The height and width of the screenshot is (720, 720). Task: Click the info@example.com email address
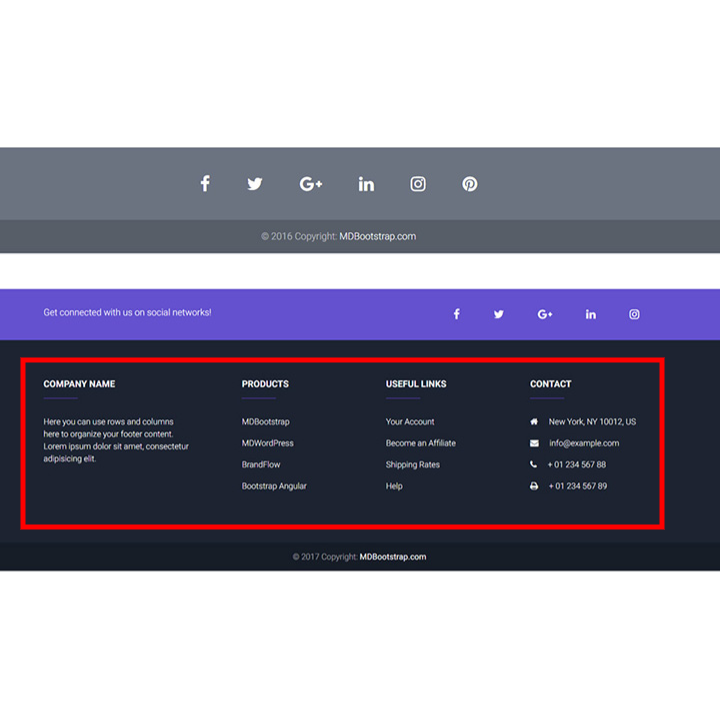584,443
